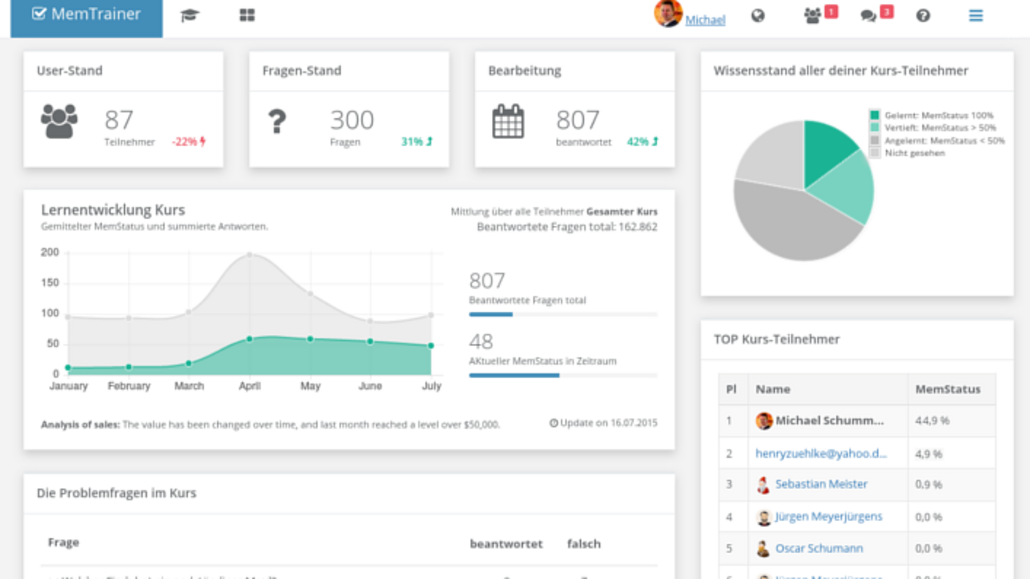Expand the hamburger menu

coord(976,16)
